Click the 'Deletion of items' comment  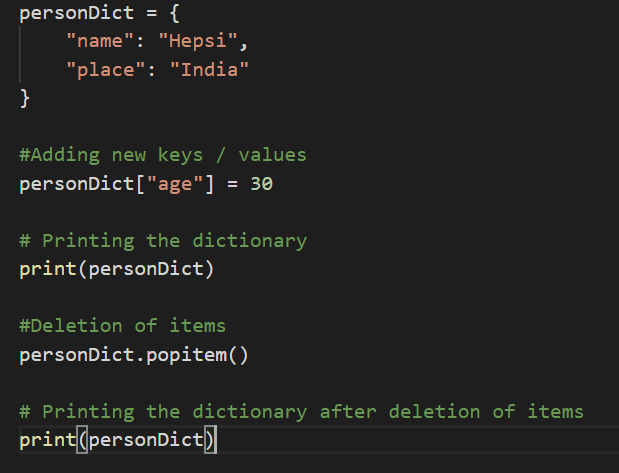[x=122, y=326]
